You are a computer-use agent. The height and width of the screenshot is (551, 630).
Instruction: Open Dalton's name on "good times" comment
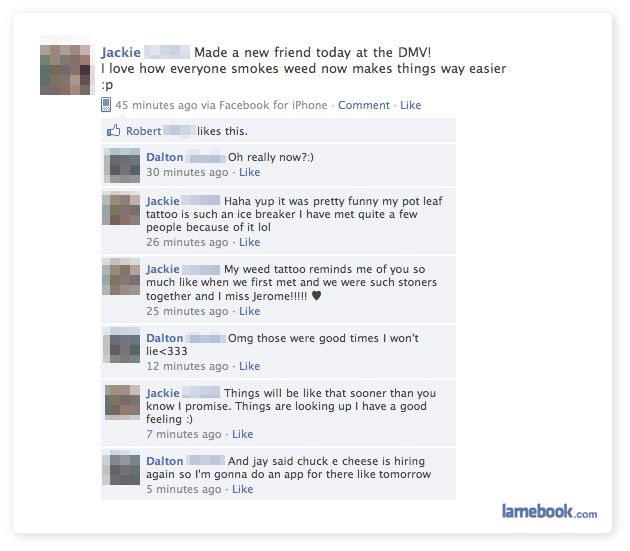(x=165, y=338)
